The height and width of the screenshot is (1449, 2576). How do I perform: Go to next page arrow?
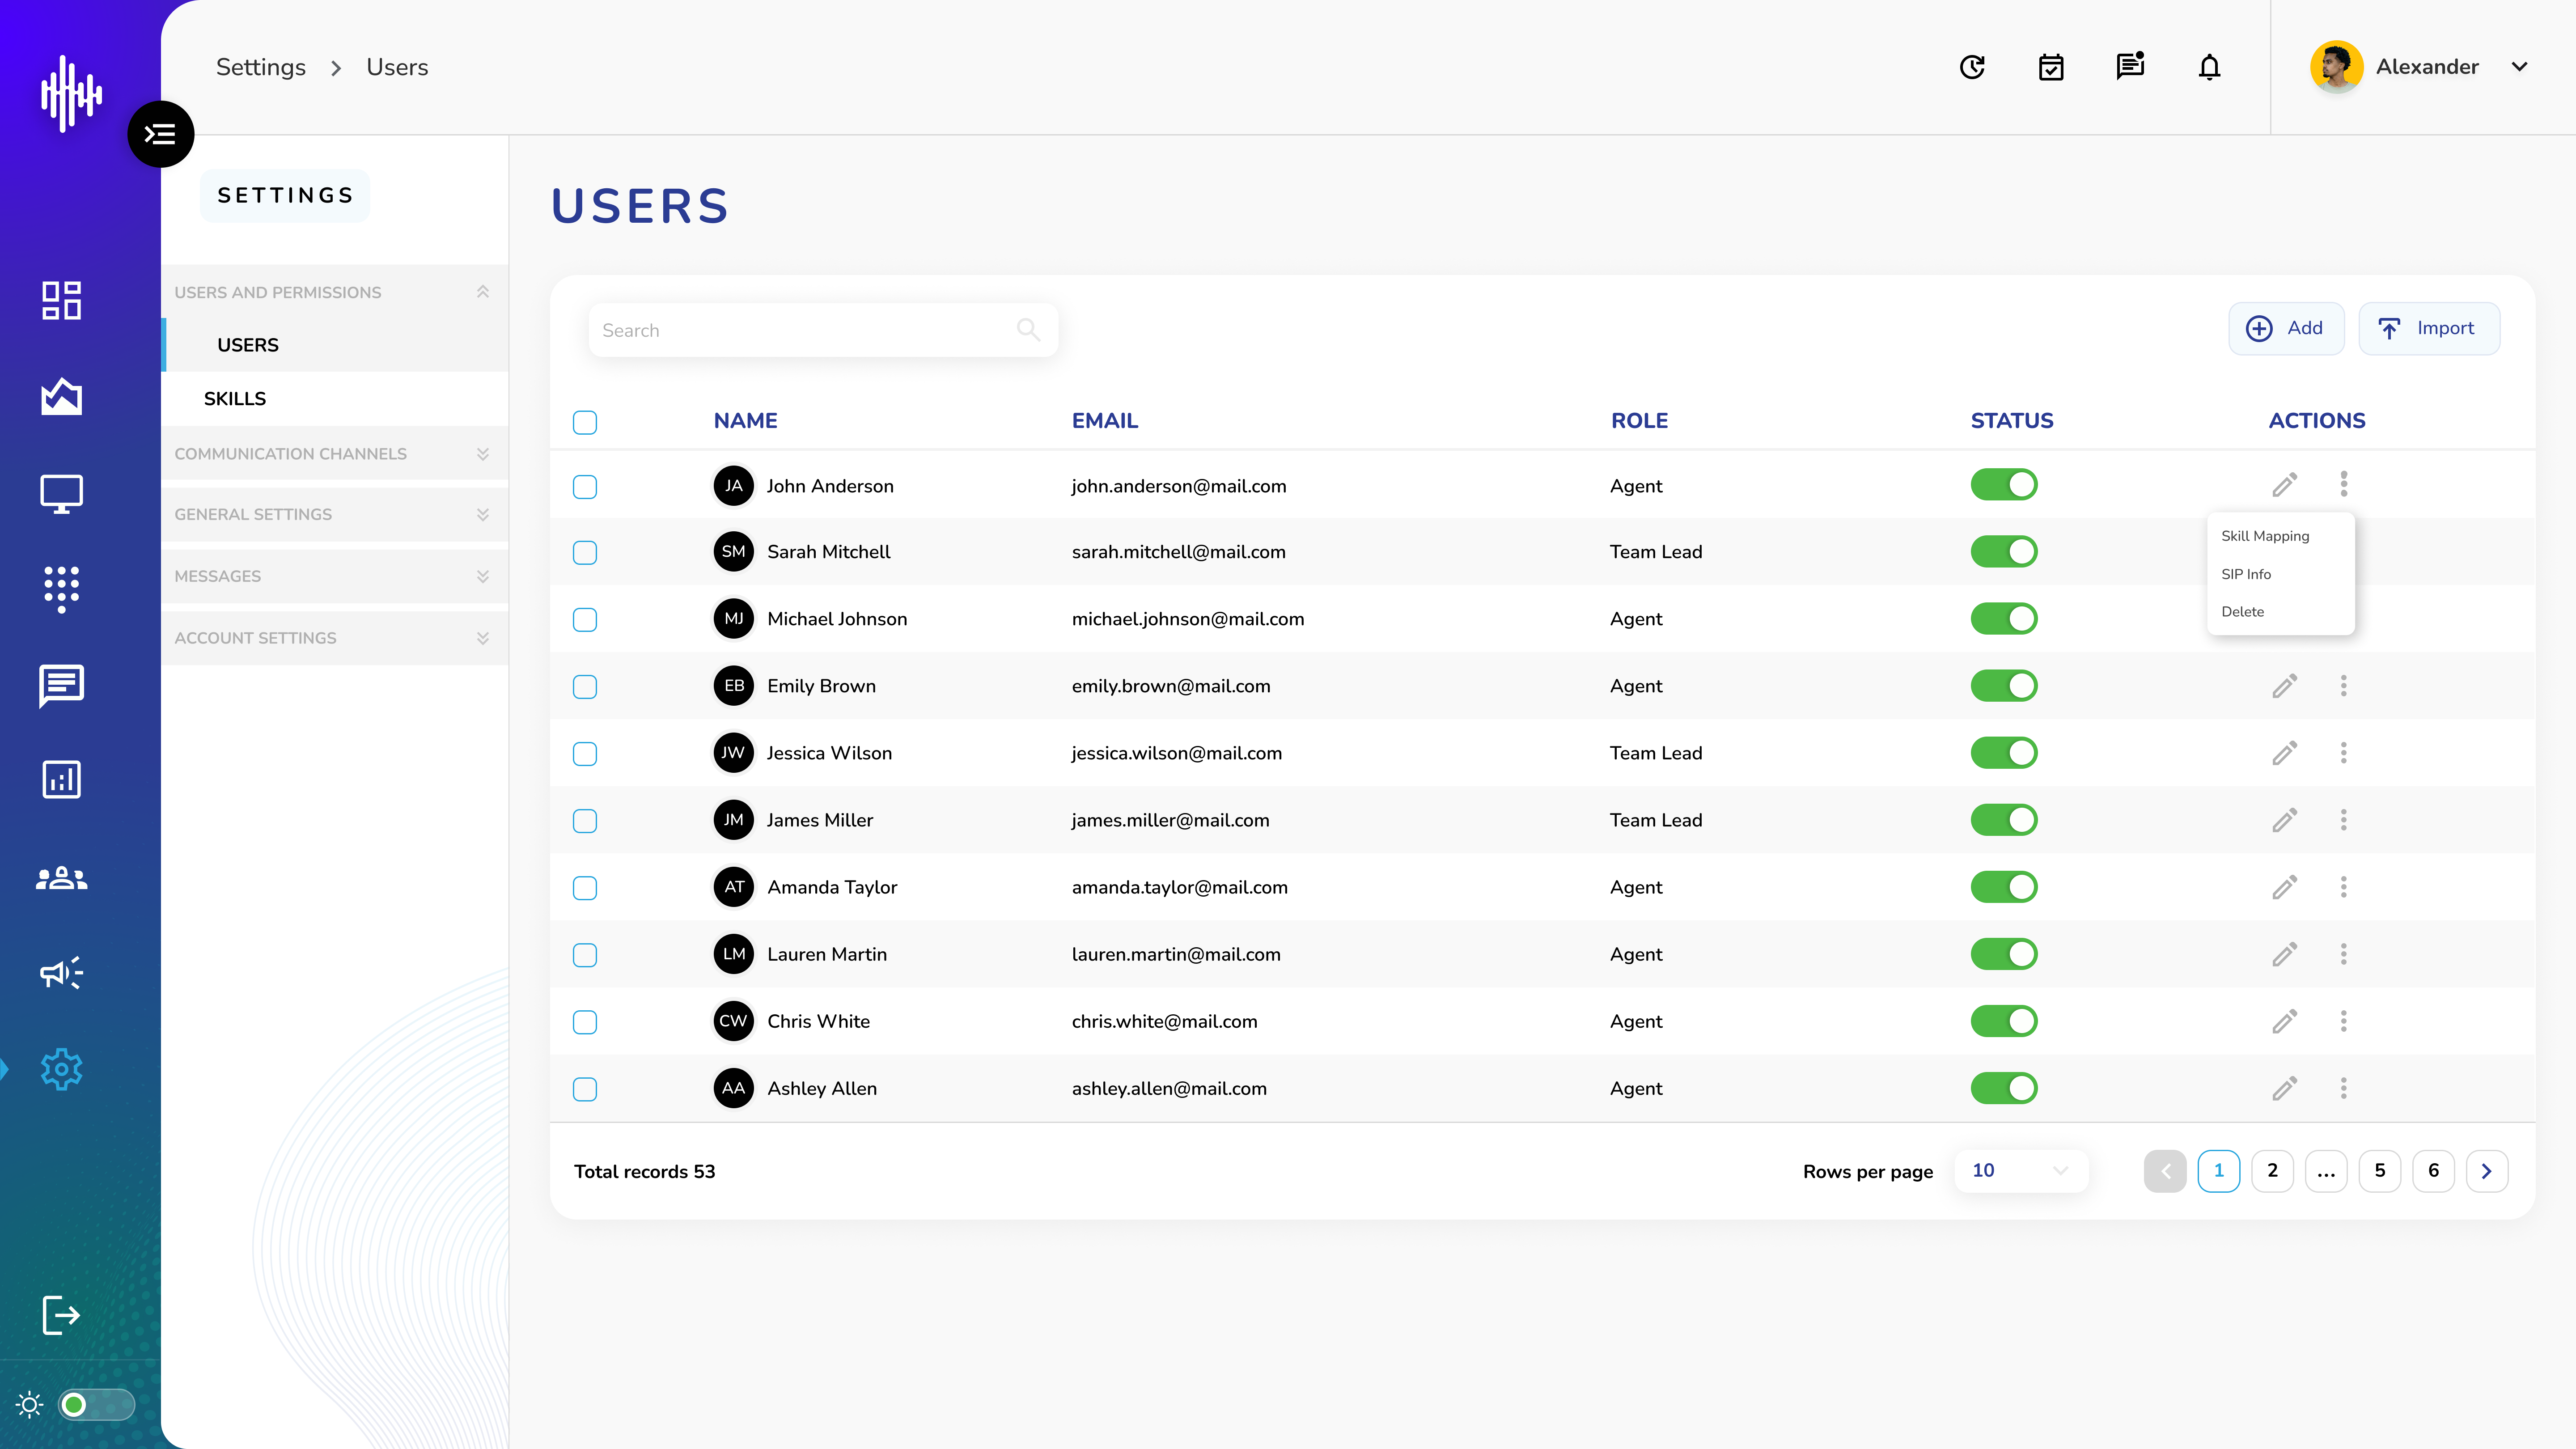tap(2487, 1170)
